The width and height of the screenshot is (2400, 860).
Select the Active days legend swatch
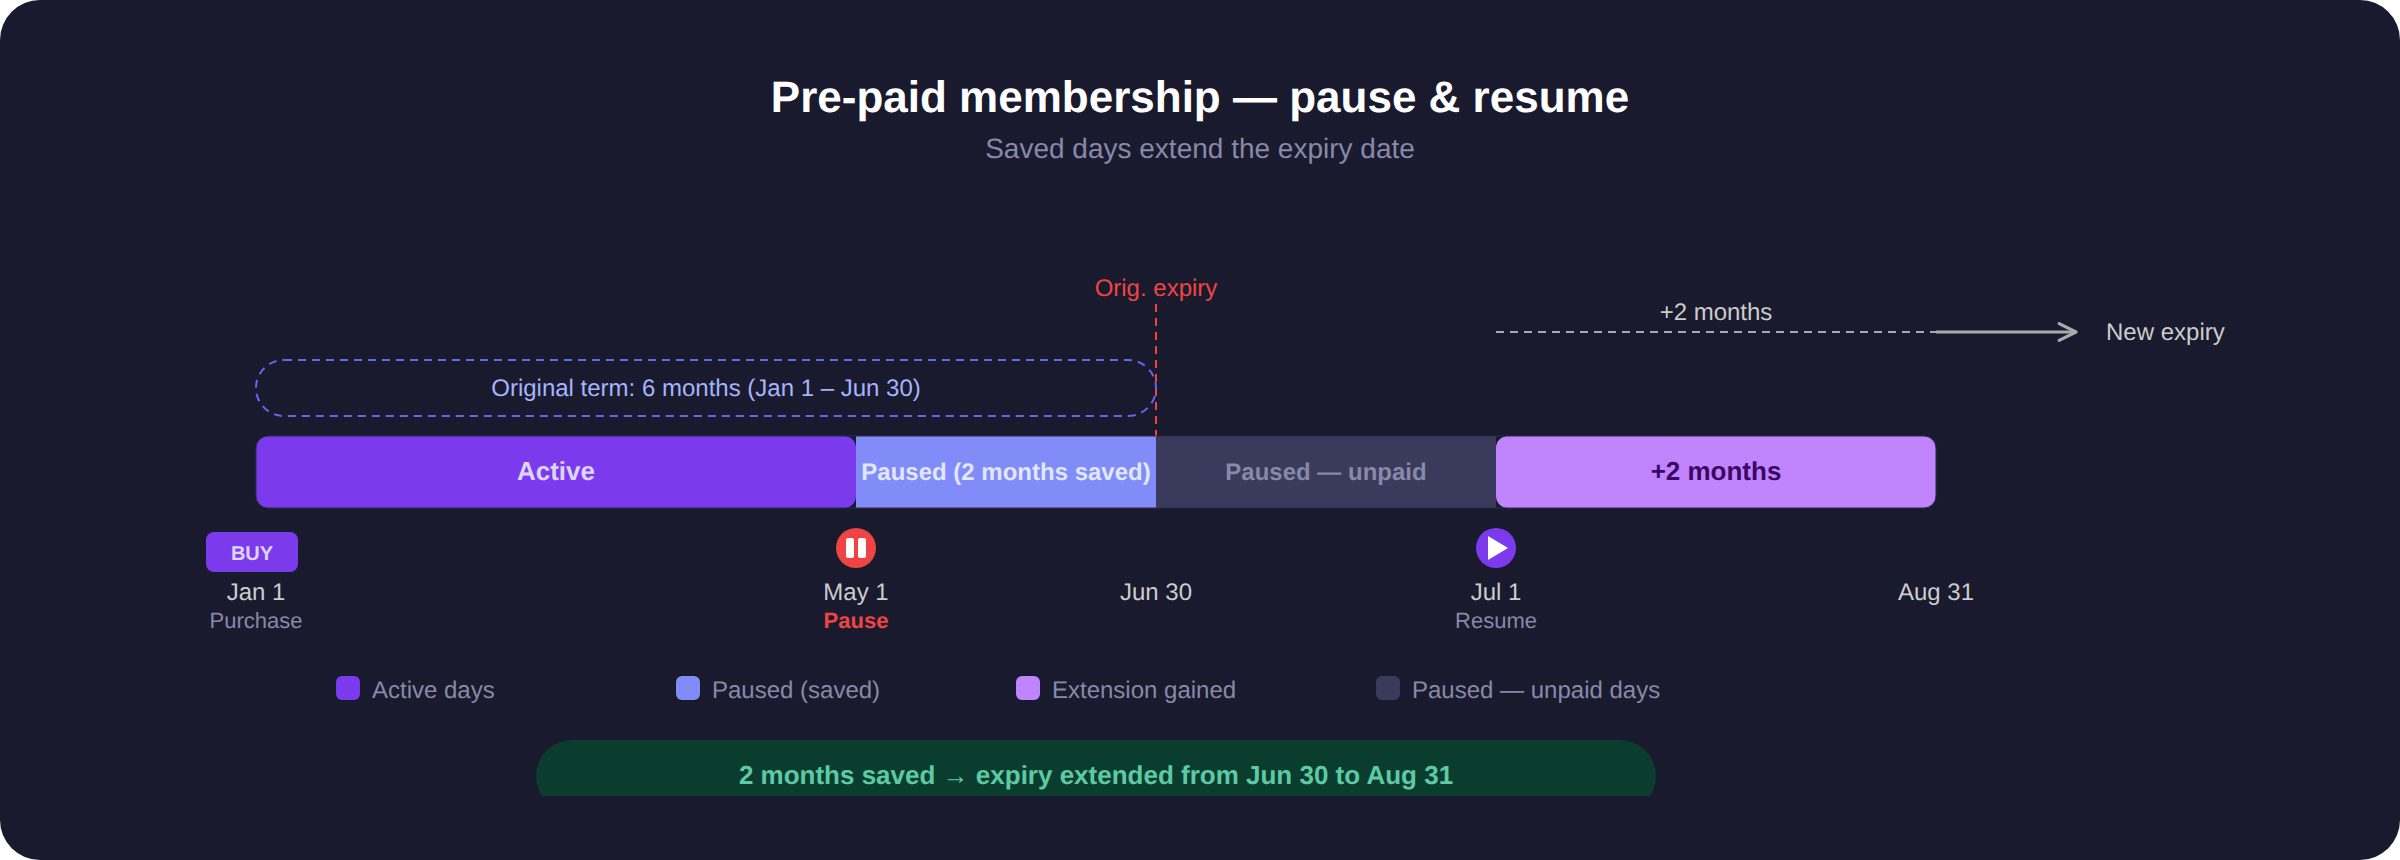348,688
